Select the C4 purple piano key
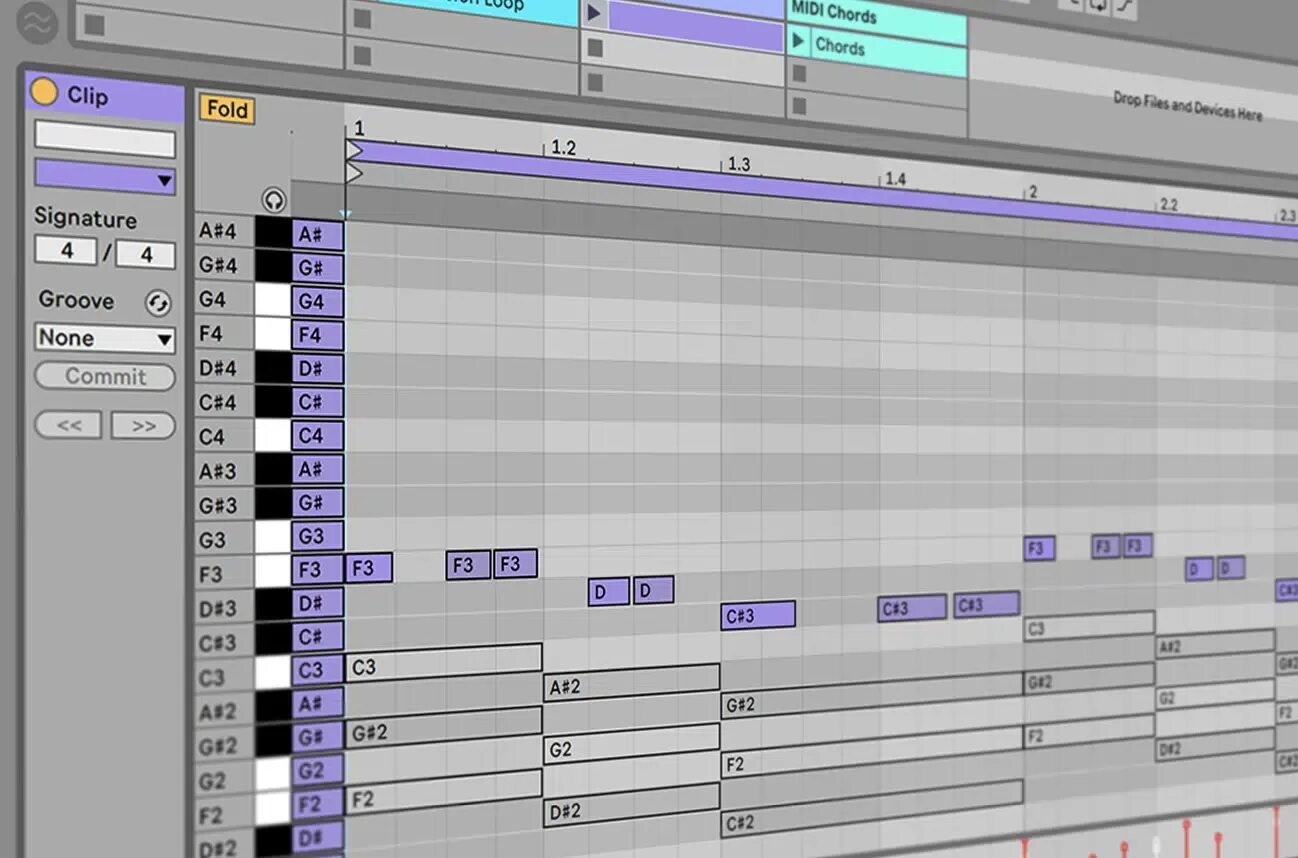This screenshot has width=1298, height=858. (x=318, y=435)
